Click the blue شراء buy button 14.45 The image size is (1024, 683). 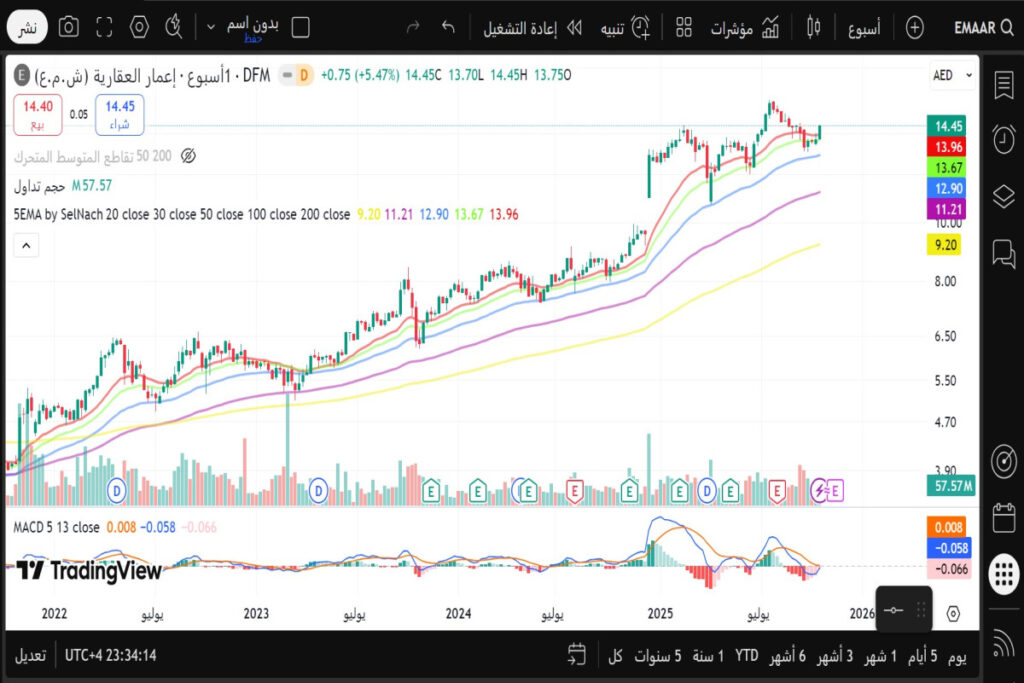pos(120,114)
